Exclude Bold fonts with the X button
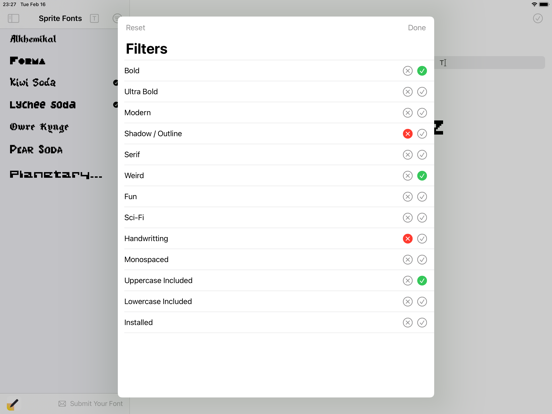This screenshot has width=552, height=414. coord(407,71)
